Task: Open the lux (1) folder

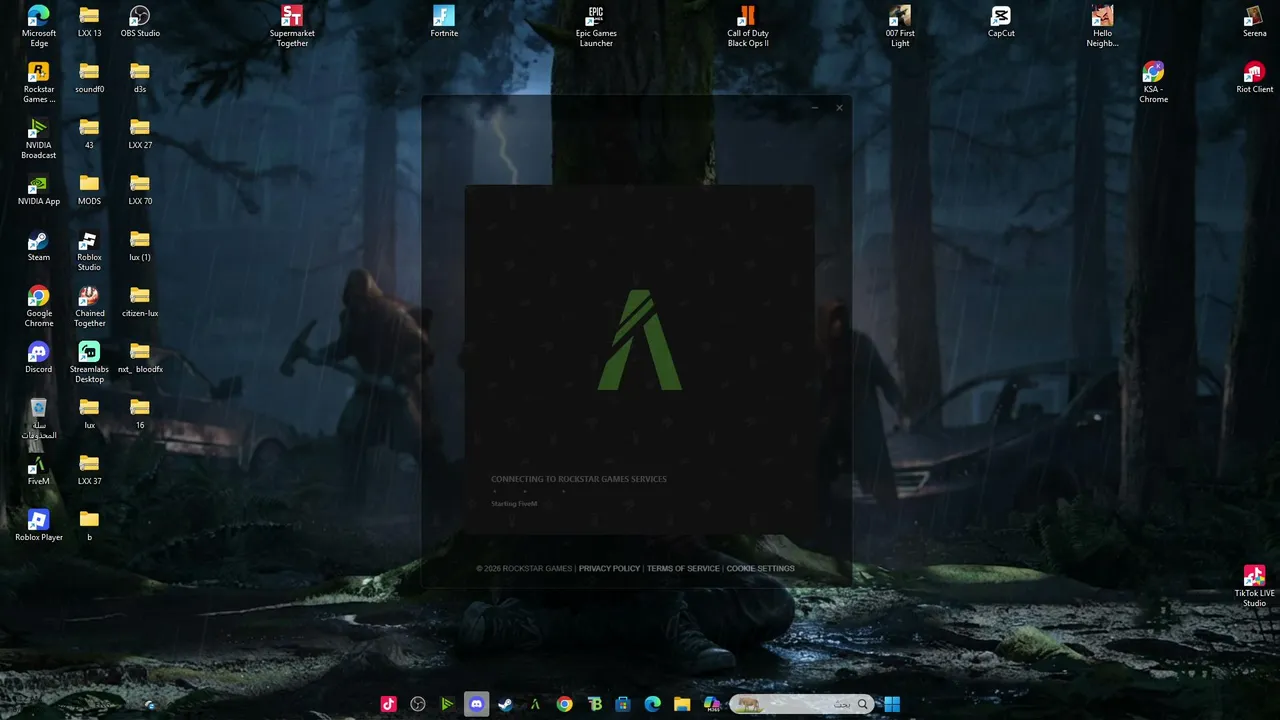Action: click(140, 246)
